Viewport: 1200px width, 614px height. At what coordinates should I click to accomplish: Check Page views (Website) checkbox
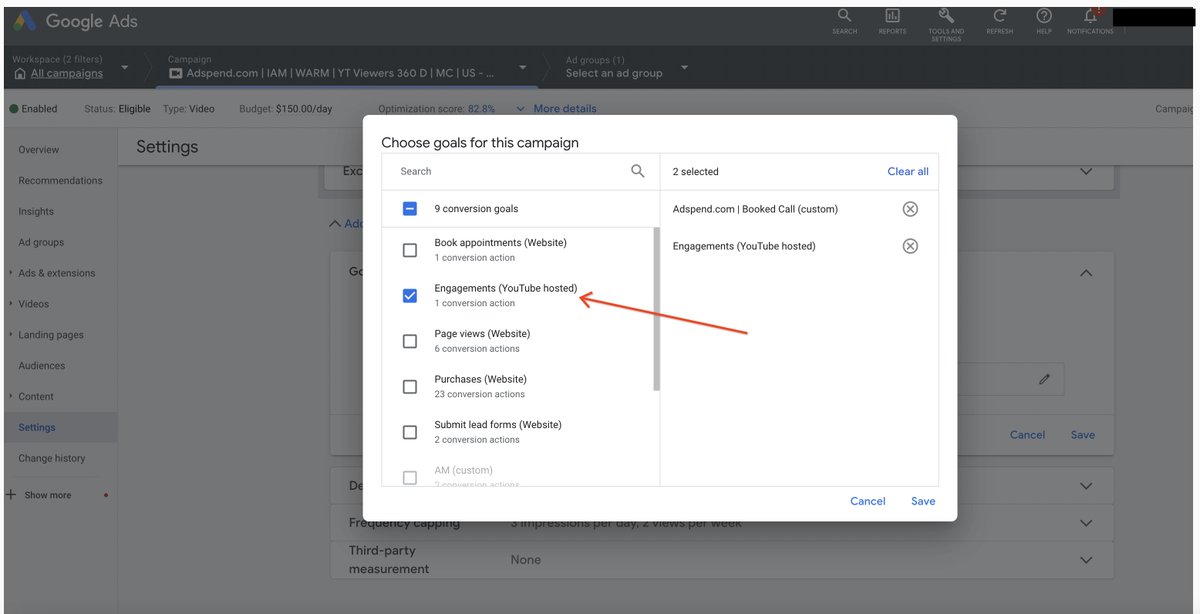coord(409,341)
